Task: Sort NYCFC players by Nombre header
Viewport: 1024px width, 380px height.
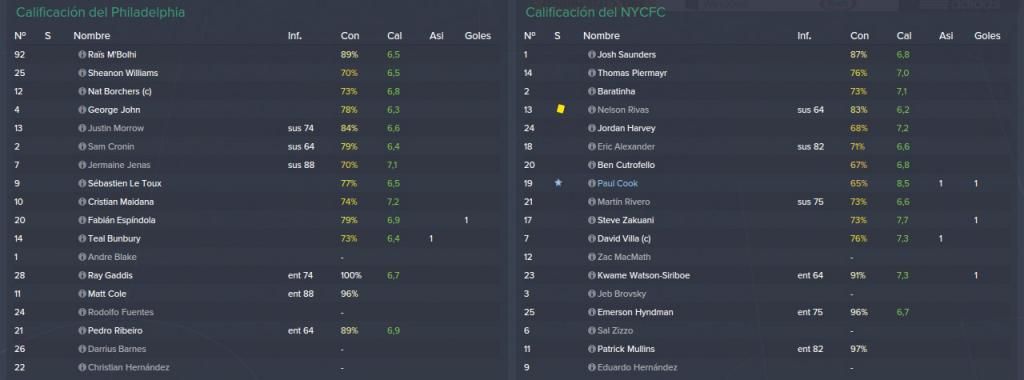Action: [601, 36]
